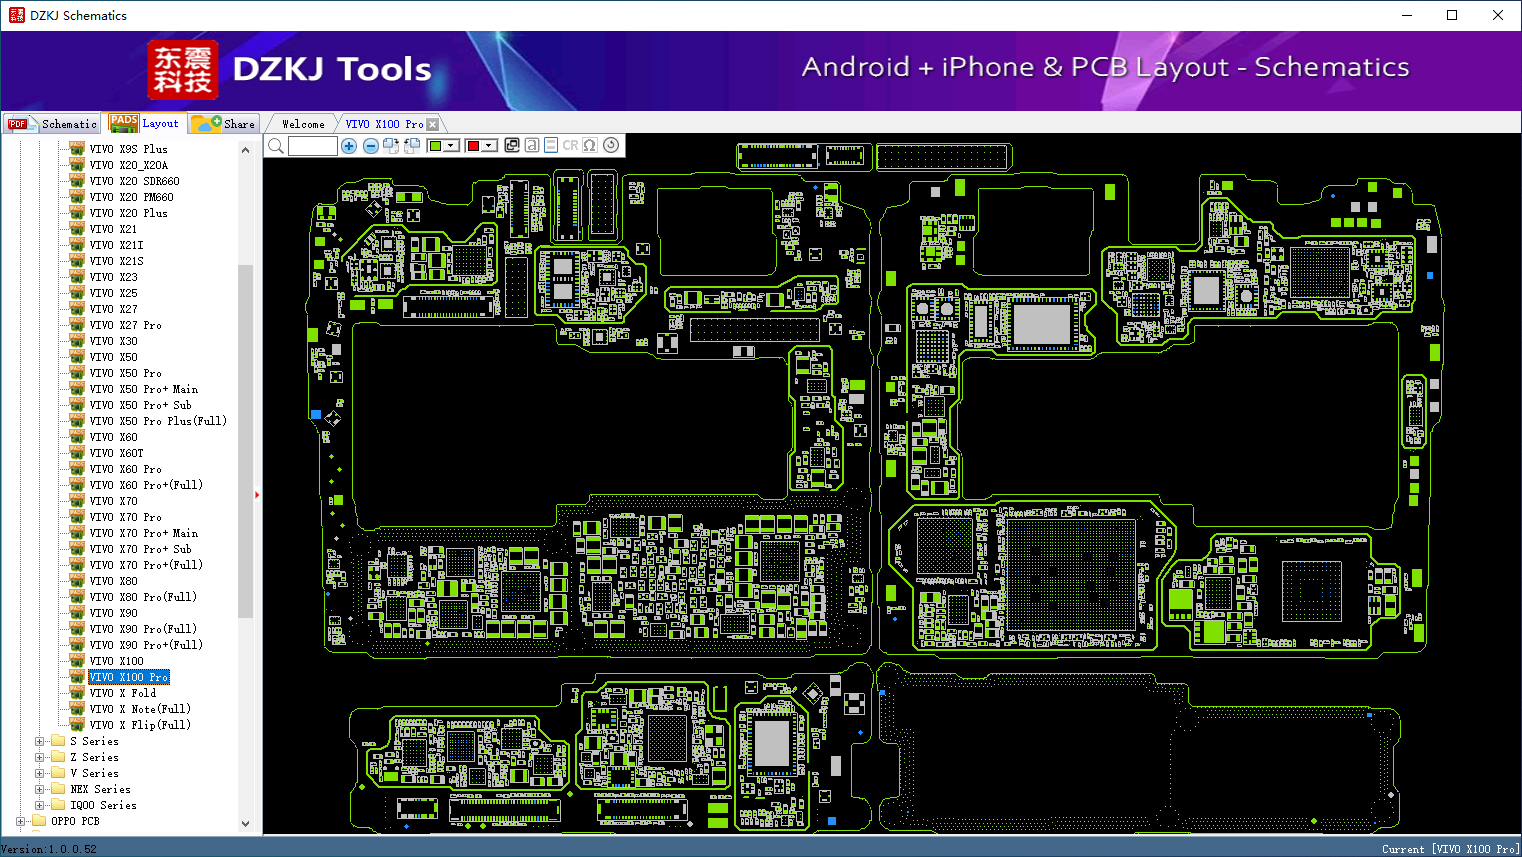Click the DZKJ Tools logo in the banner
1522x857 pixels.
pyautogui.click(x=290, y=69)
